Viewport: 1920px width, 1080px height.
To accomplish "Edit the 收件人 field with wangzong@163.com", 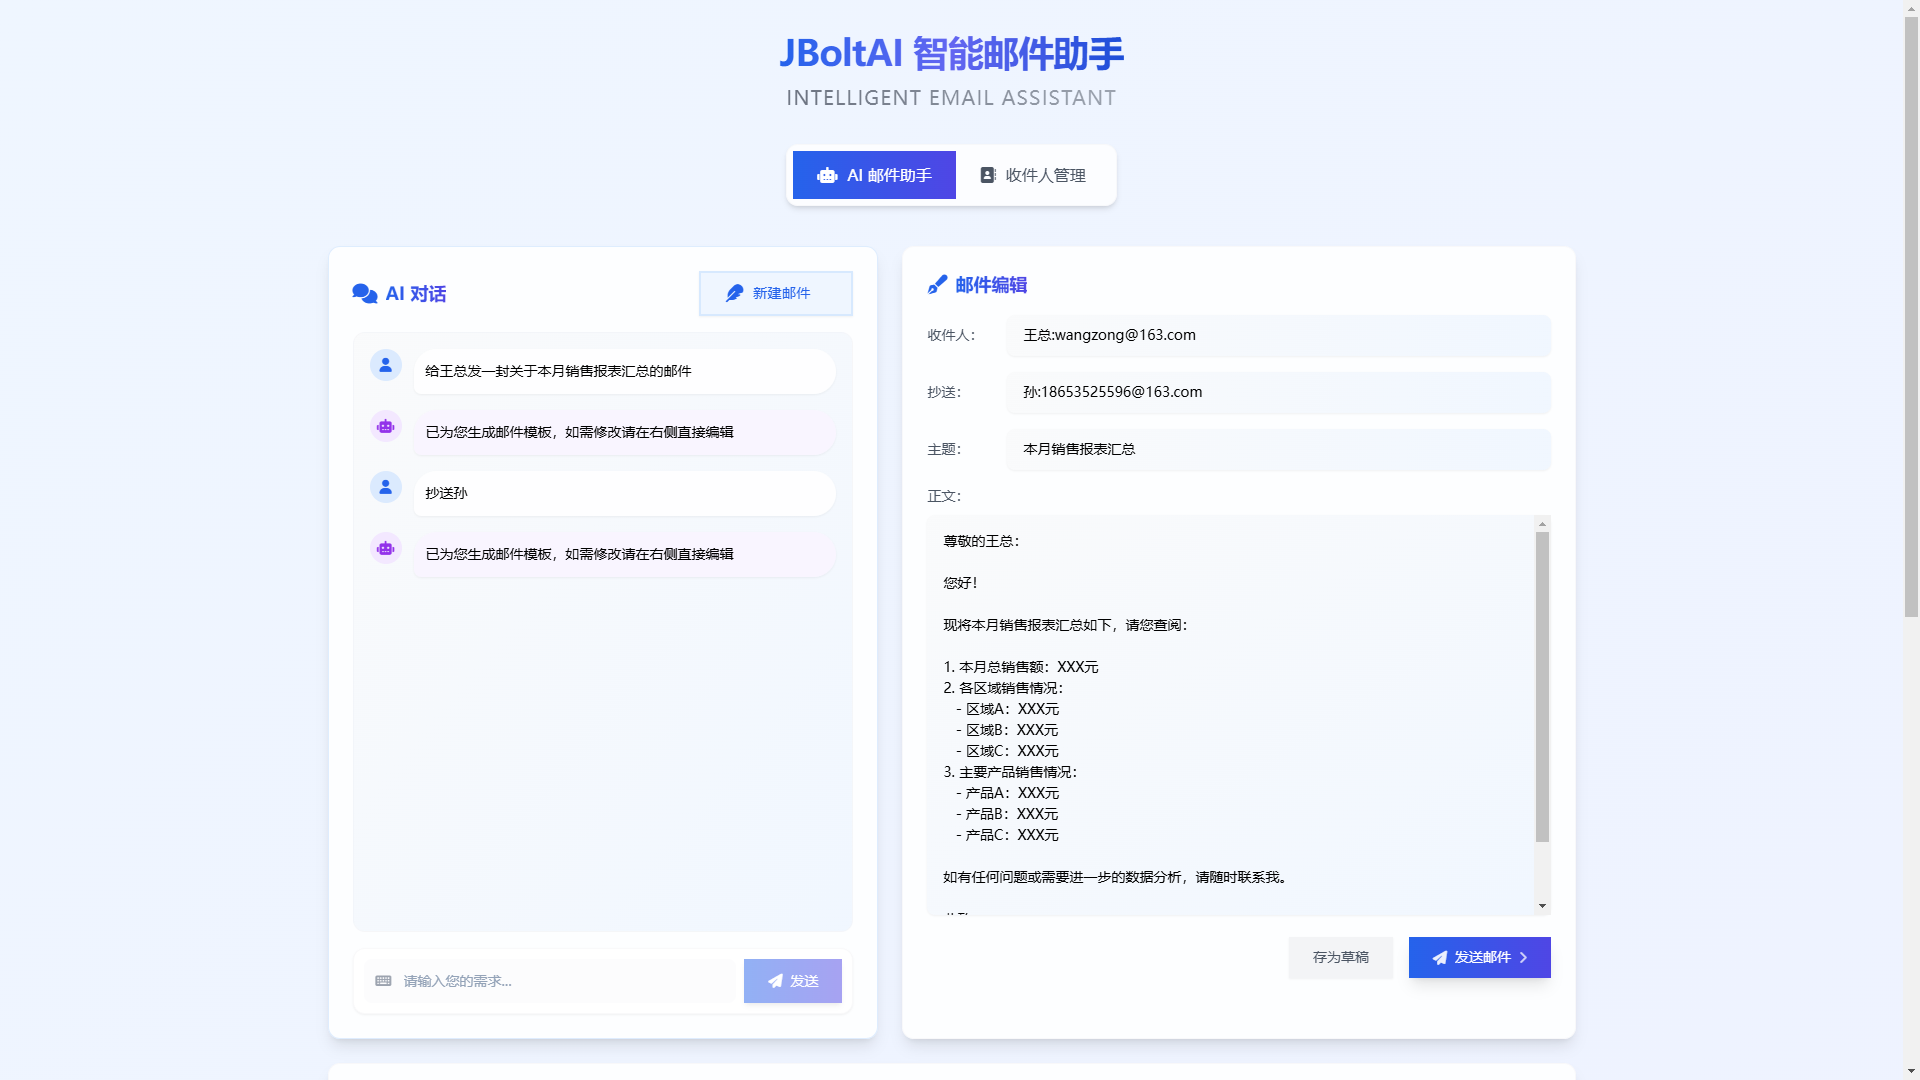I will coord(1279,335).
